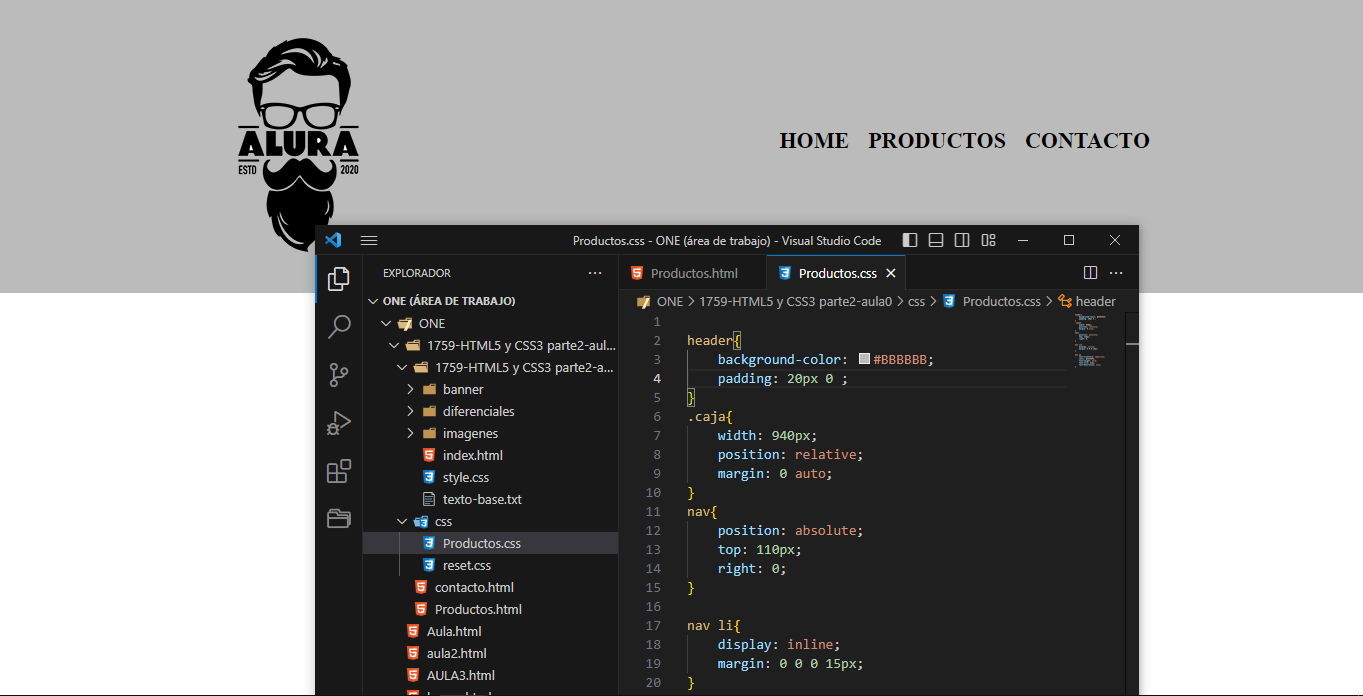Open the Search view in activity bar
This screenshot has width=1363, height=696.
click(x=339, y=326)
